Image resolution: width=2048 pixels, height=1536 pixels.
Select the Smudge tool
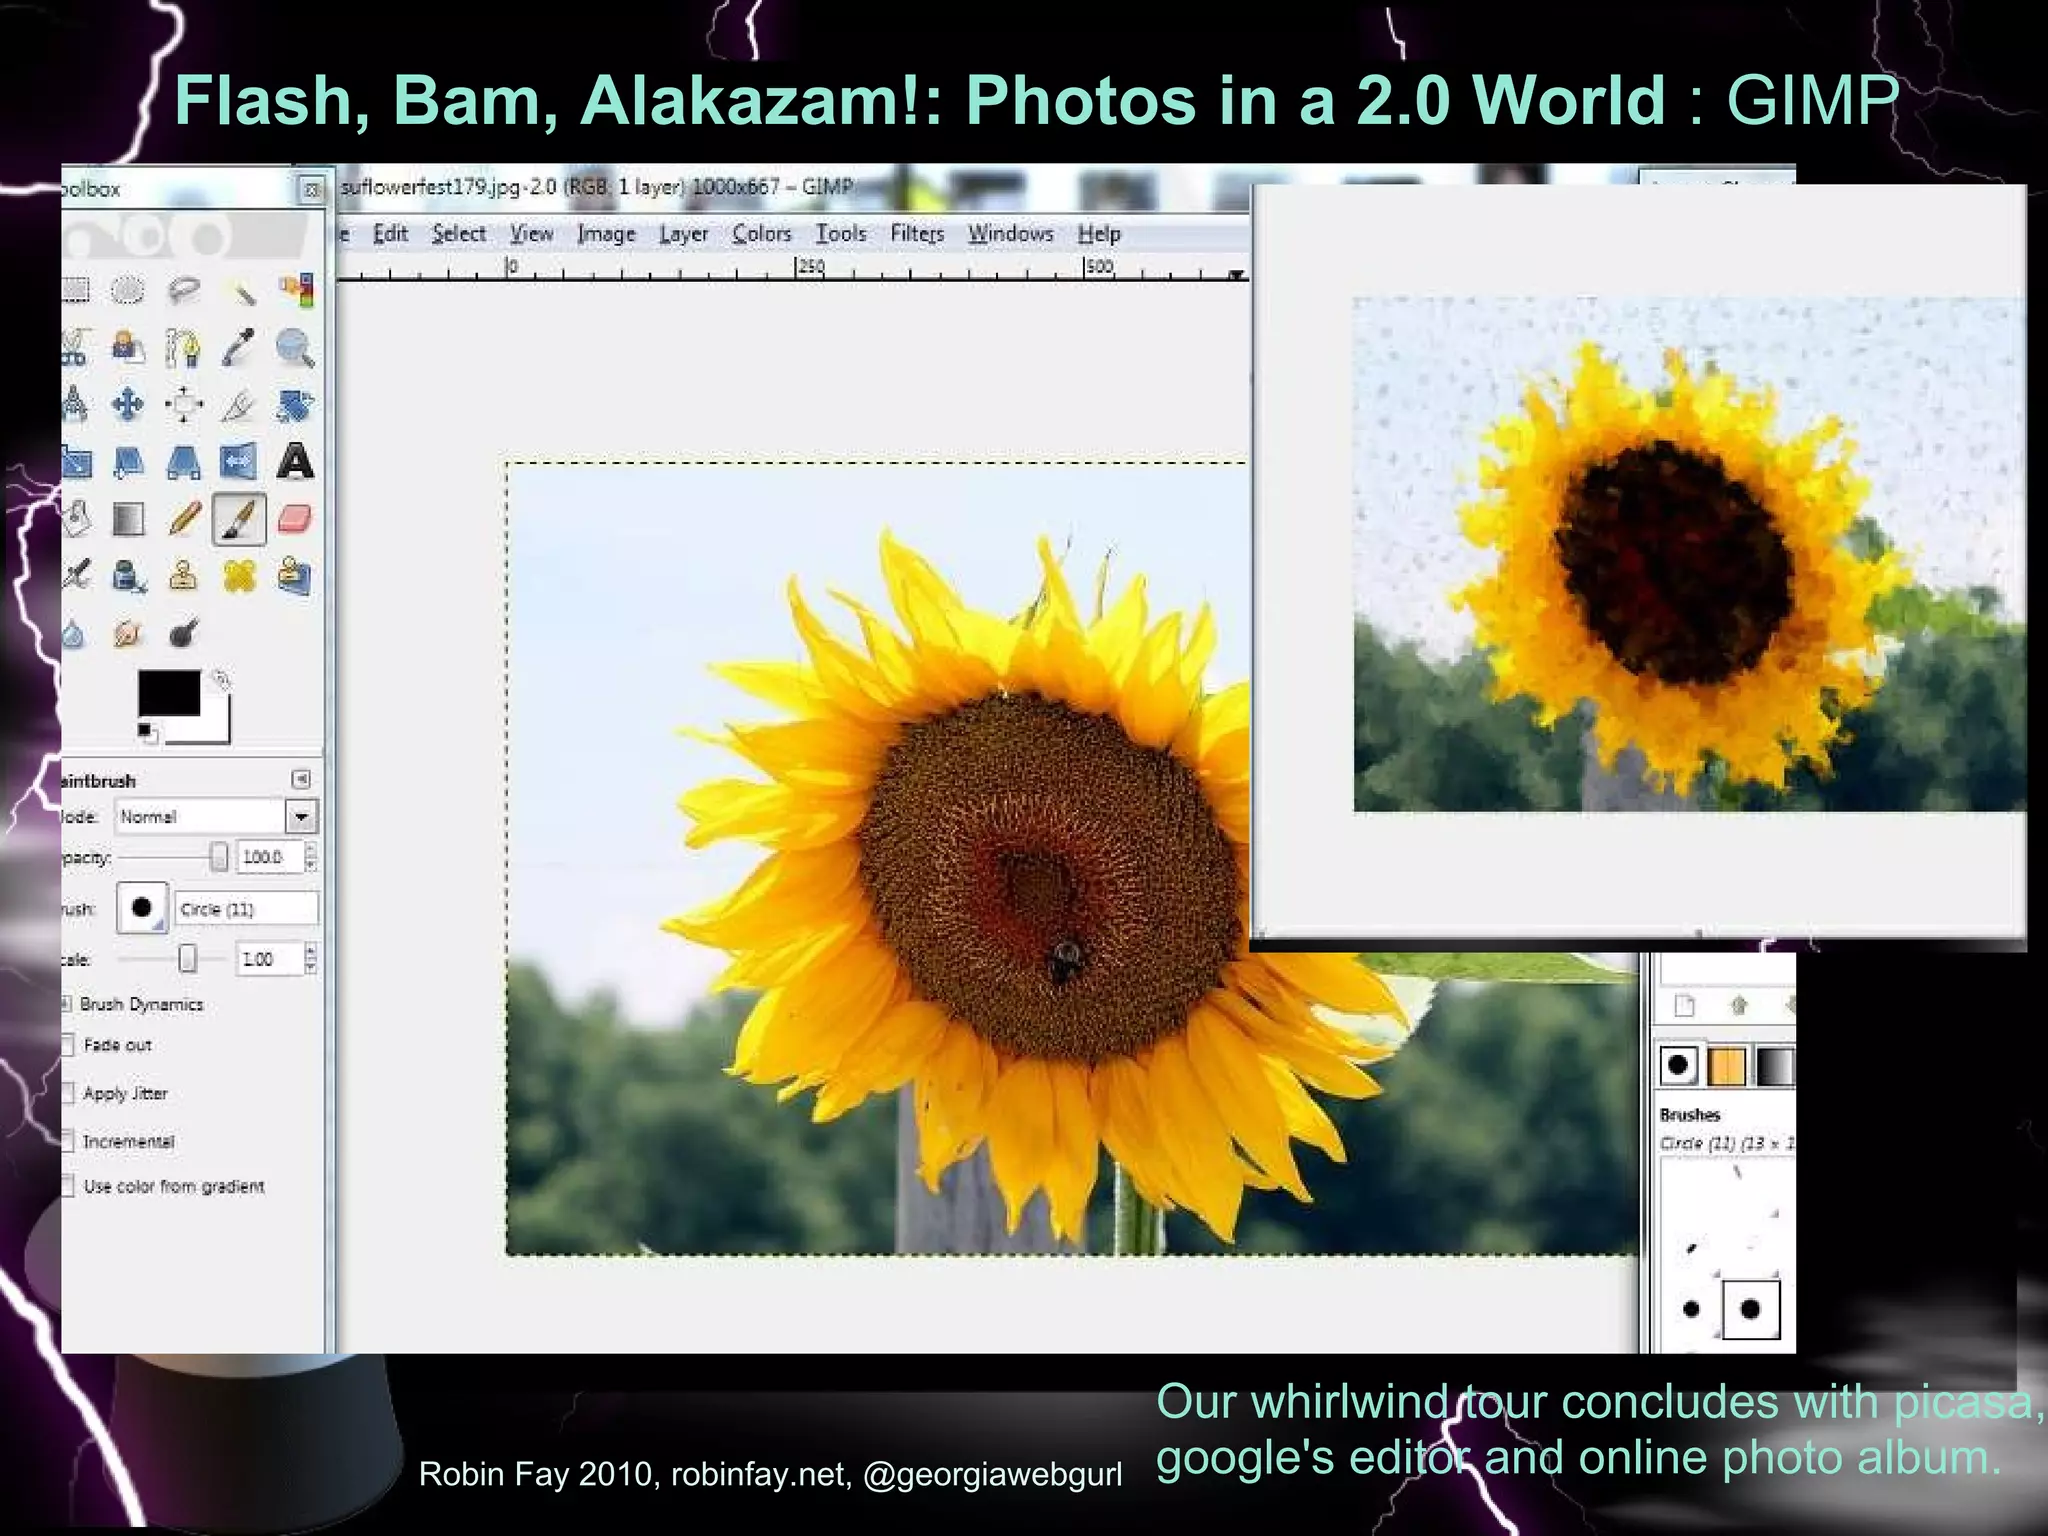click(128, 633)
